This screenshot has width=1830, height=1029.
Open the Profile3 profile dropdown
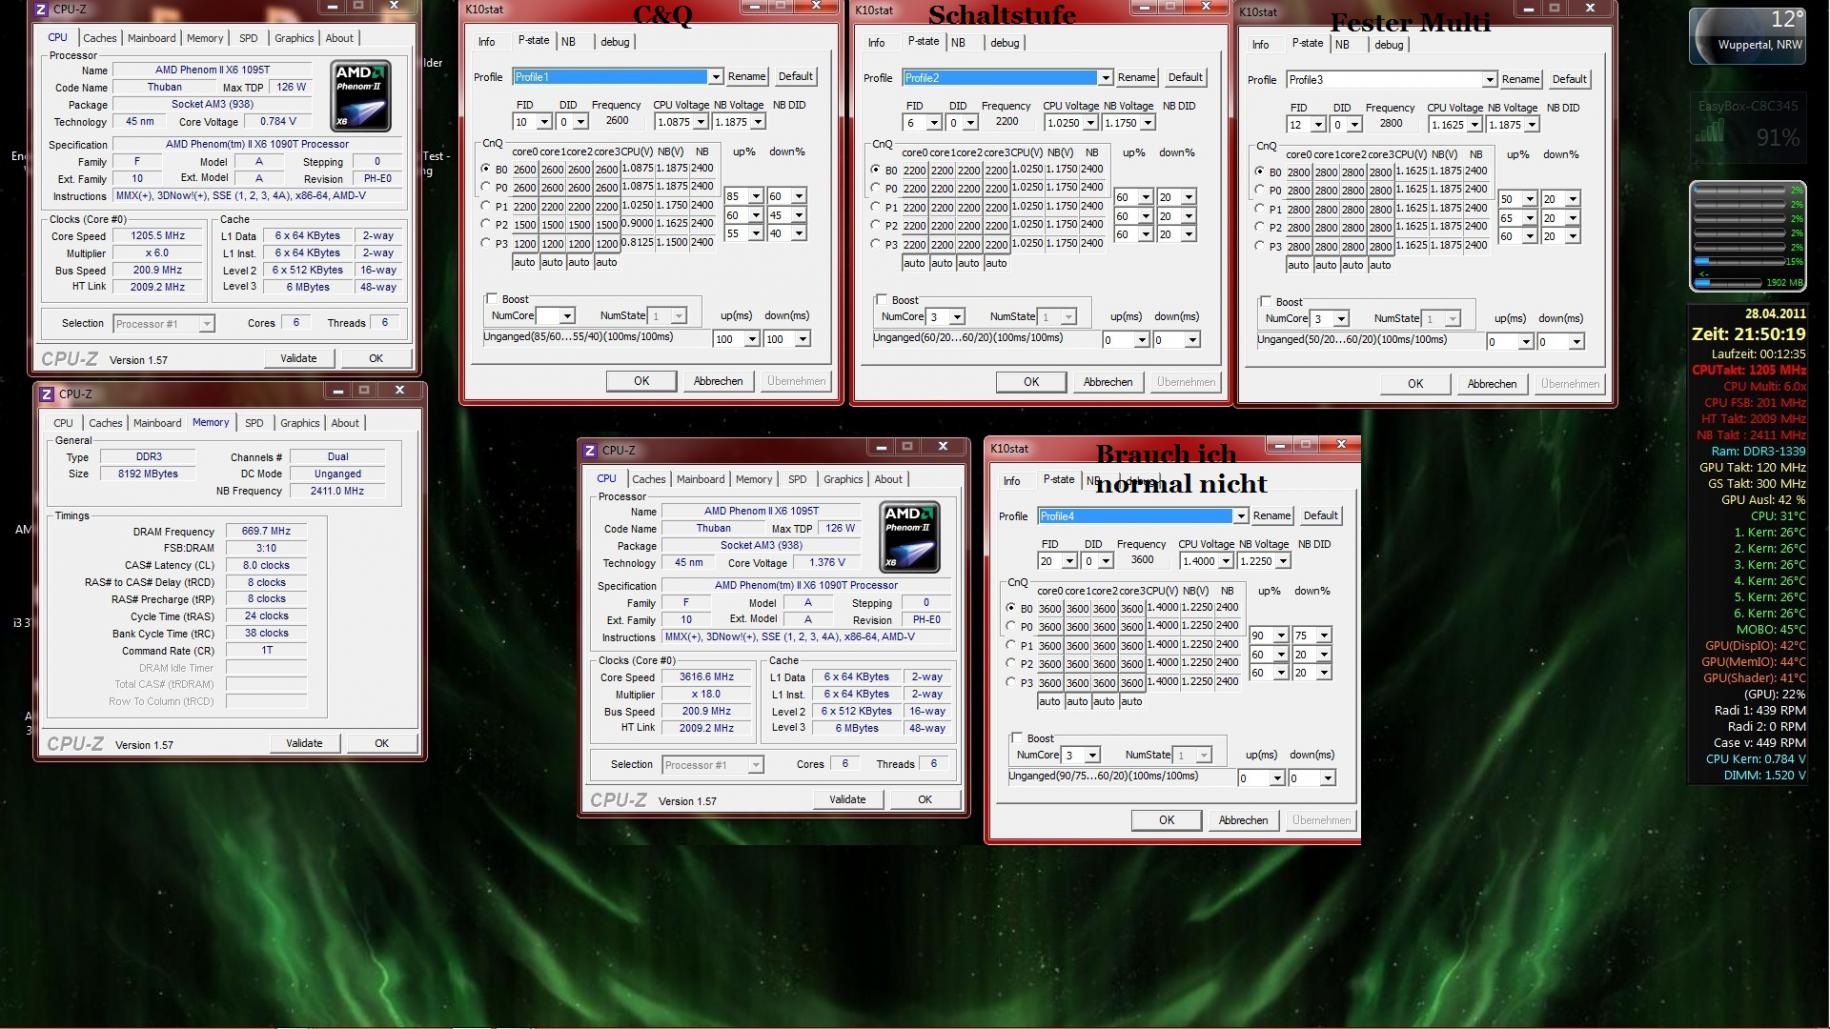point(1490,80)
